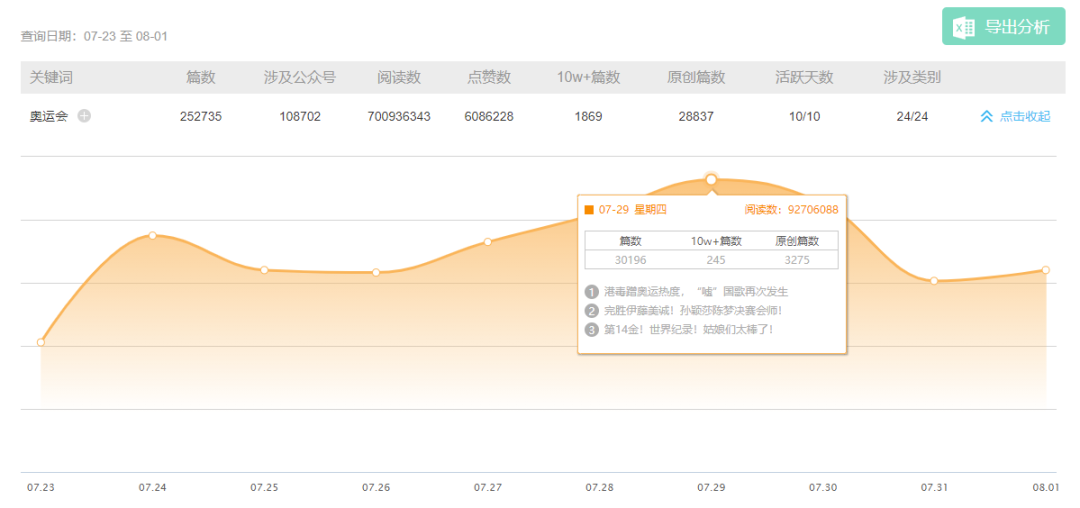Click the number 3 badge in tooltip
Image resolution: width=1080 pixels, height=508 pixels.
point(592,329)
